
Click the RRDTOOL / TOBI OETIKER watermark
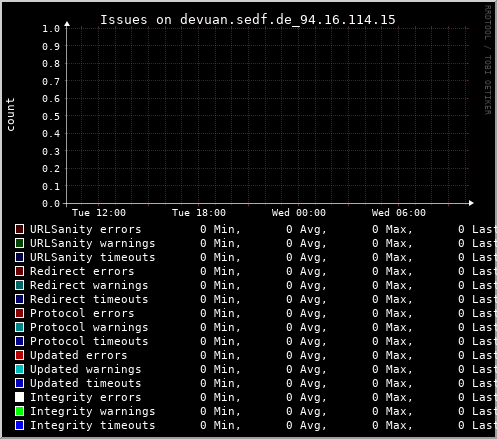488,60
